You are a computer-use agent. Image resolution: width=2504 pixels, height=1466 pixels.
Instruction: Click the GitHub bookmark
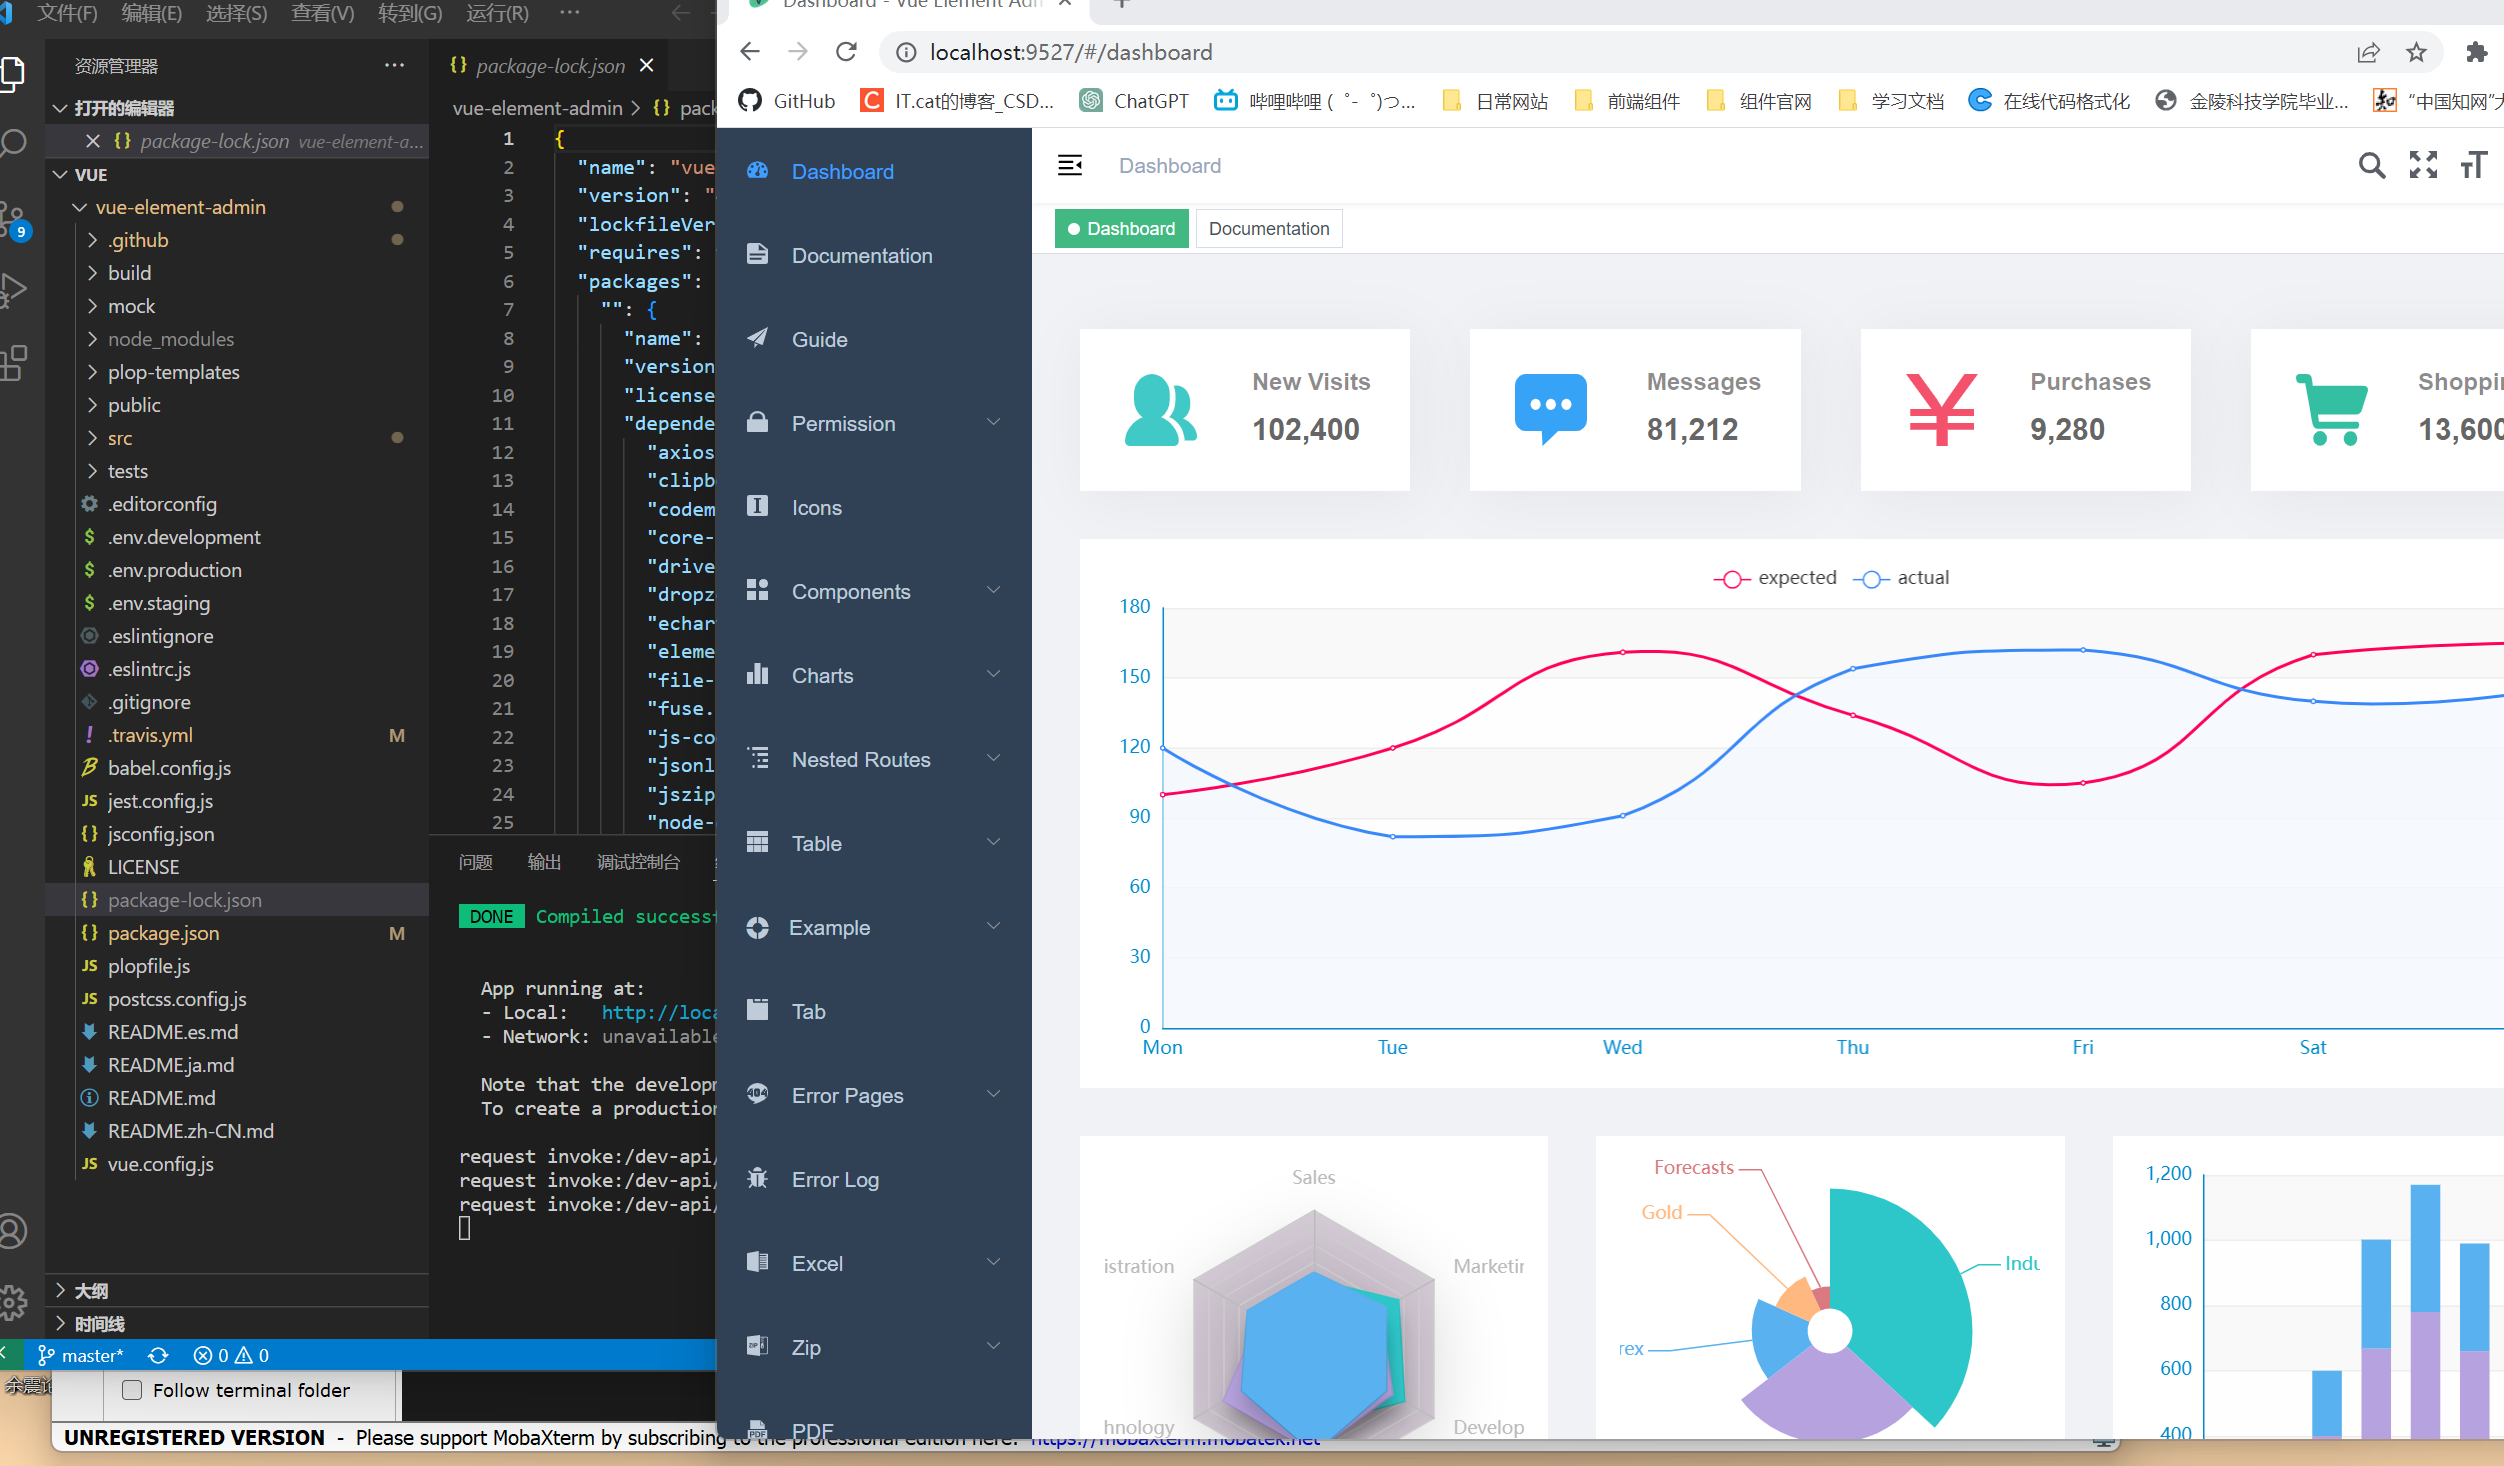pyautogui.click(x=788, y=101)
